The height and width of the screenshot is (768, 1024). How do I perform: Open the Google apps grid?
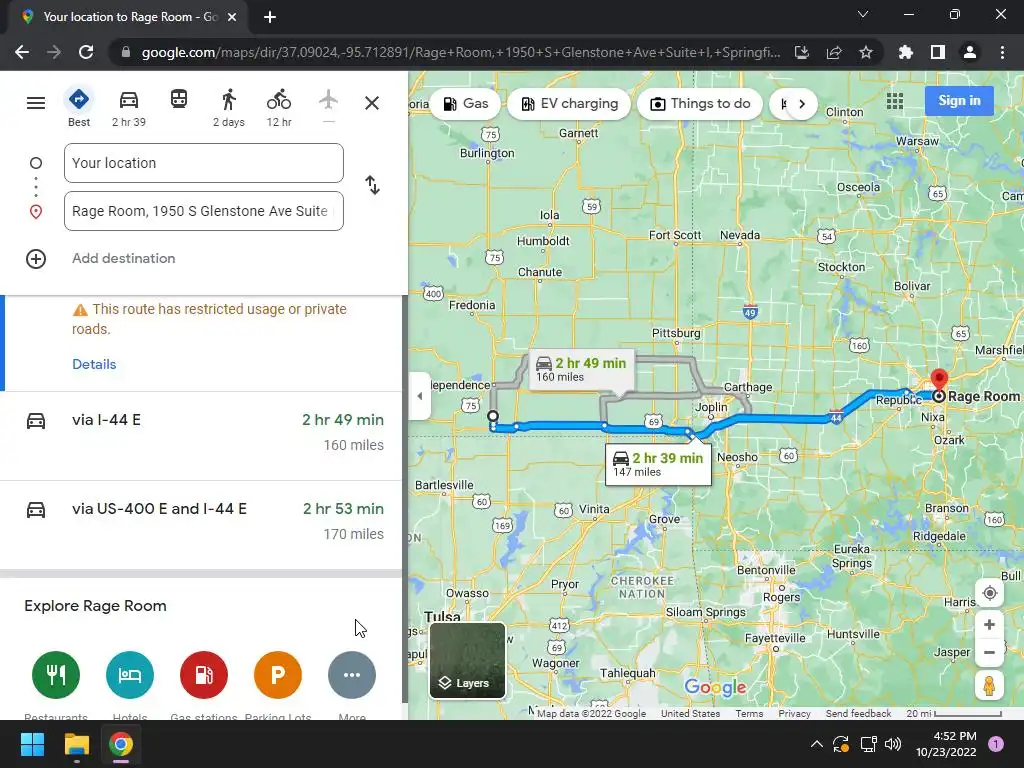[x=895, y=101]
